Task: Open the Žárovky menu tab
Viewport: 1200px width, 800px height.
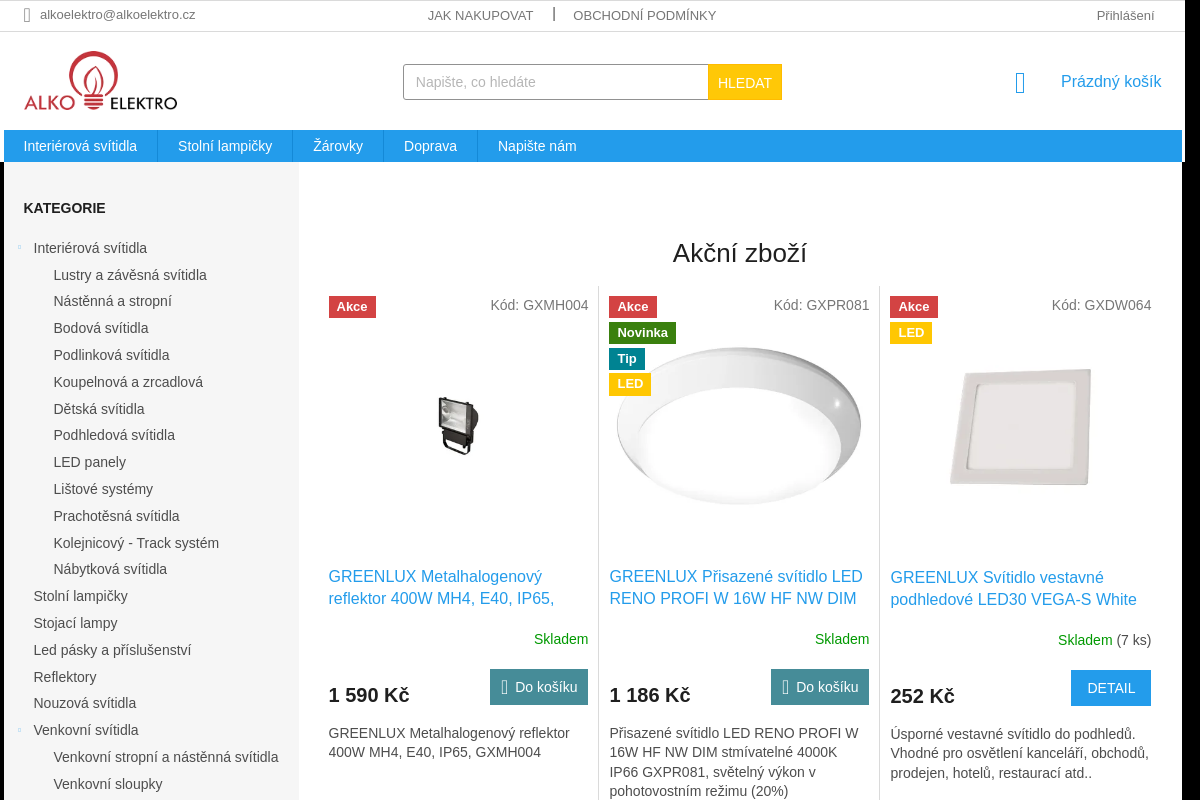Action: tap(338, 146)
